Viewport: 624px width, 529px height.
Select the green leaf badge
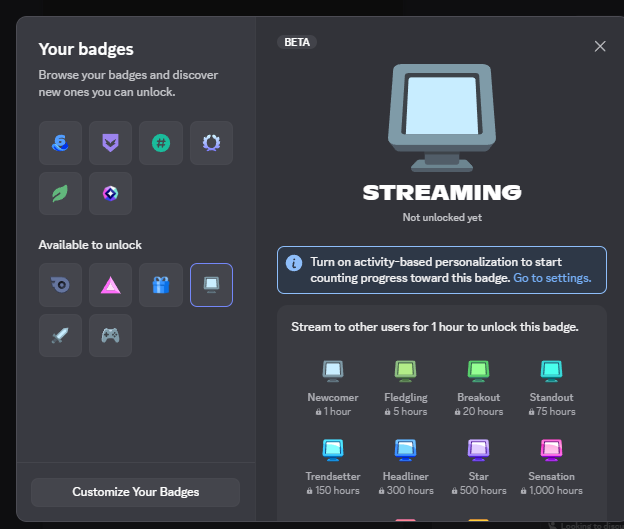tap(60, 193)
